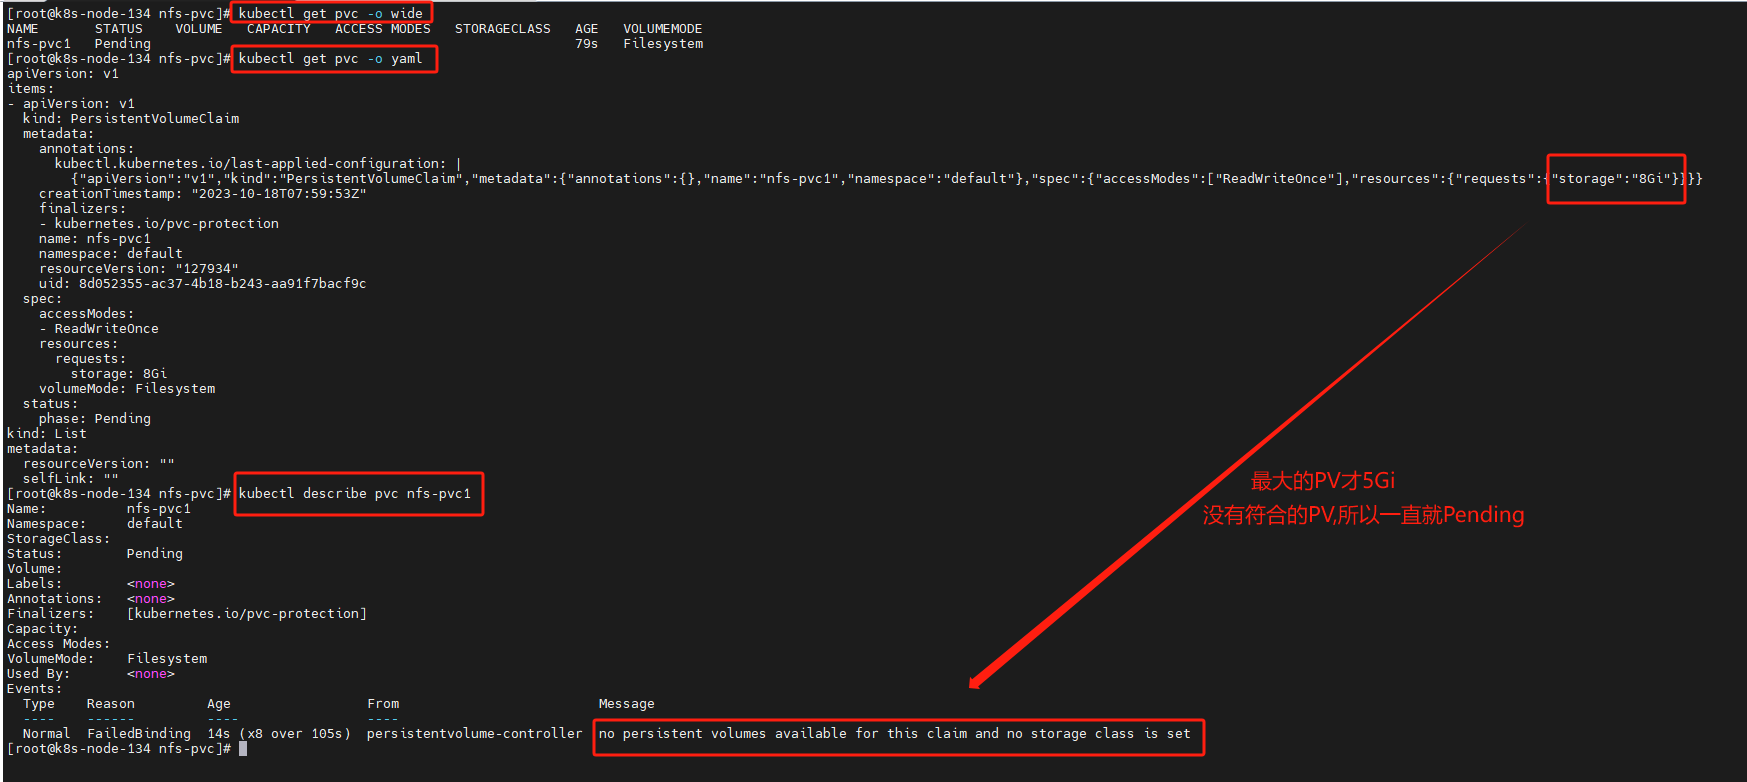Click the Pending status in the table row
This screenshot has width=1747, height=782.
point(123,43)
